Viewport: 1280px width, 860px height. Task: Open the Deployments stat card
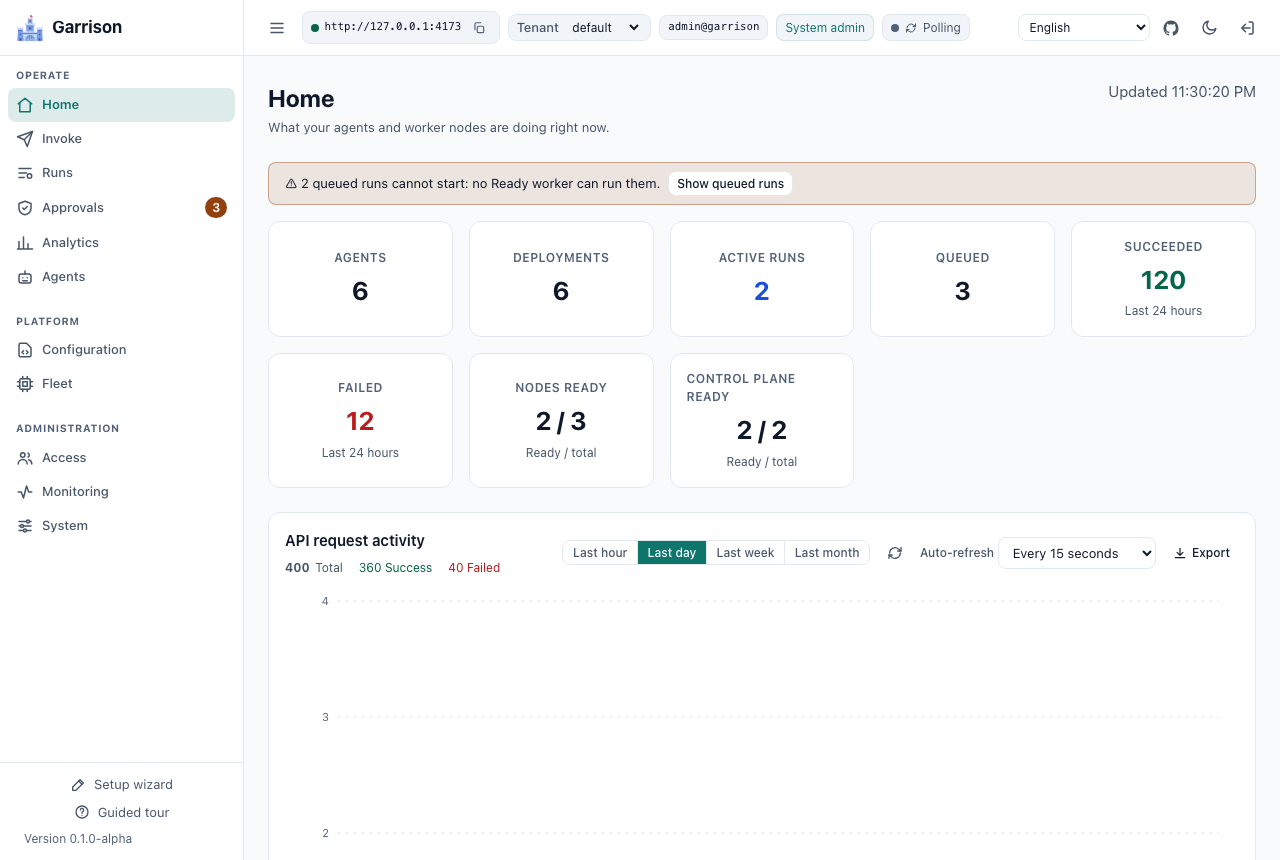point(561,279)
